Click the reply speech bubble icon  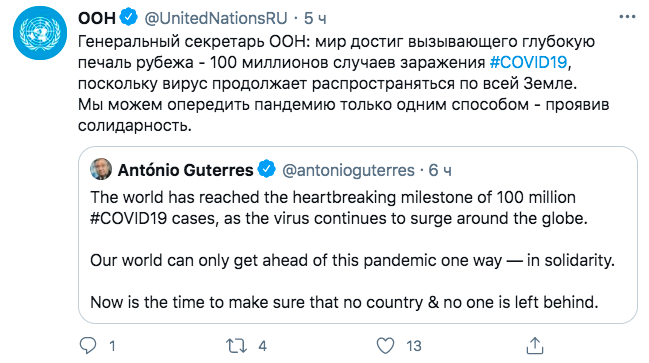pyautogui.click(x=88, y=346)
